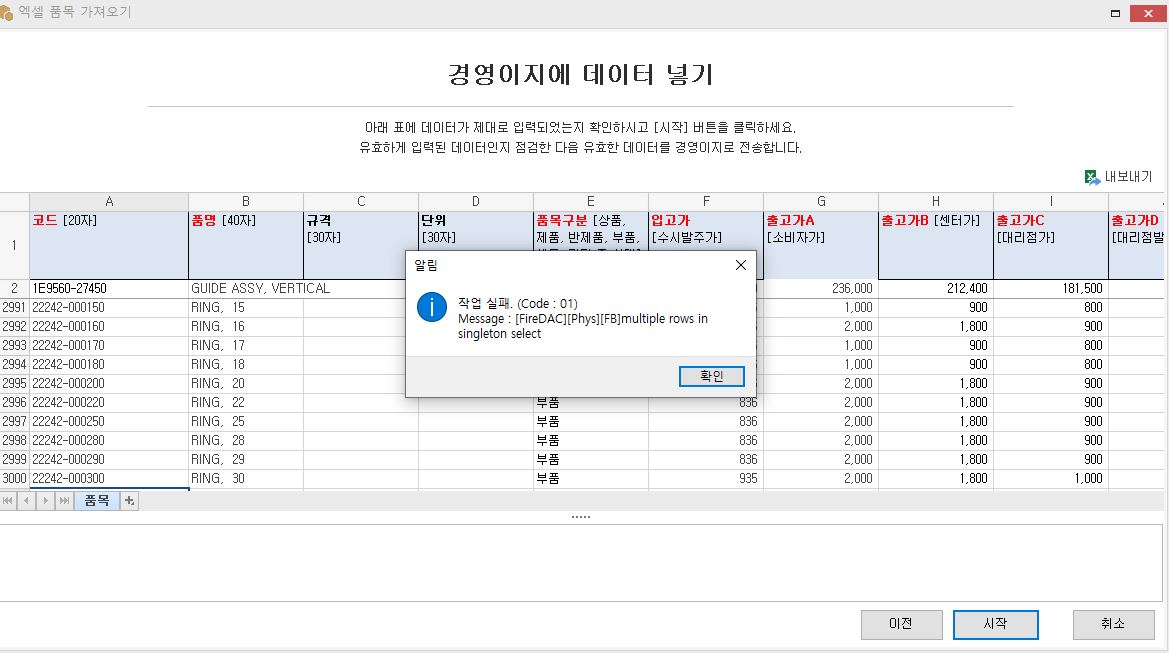This screenshot has width=1169, height=653.
Task: Close the 알림 dialog with the X
Action: pos(740,265)
